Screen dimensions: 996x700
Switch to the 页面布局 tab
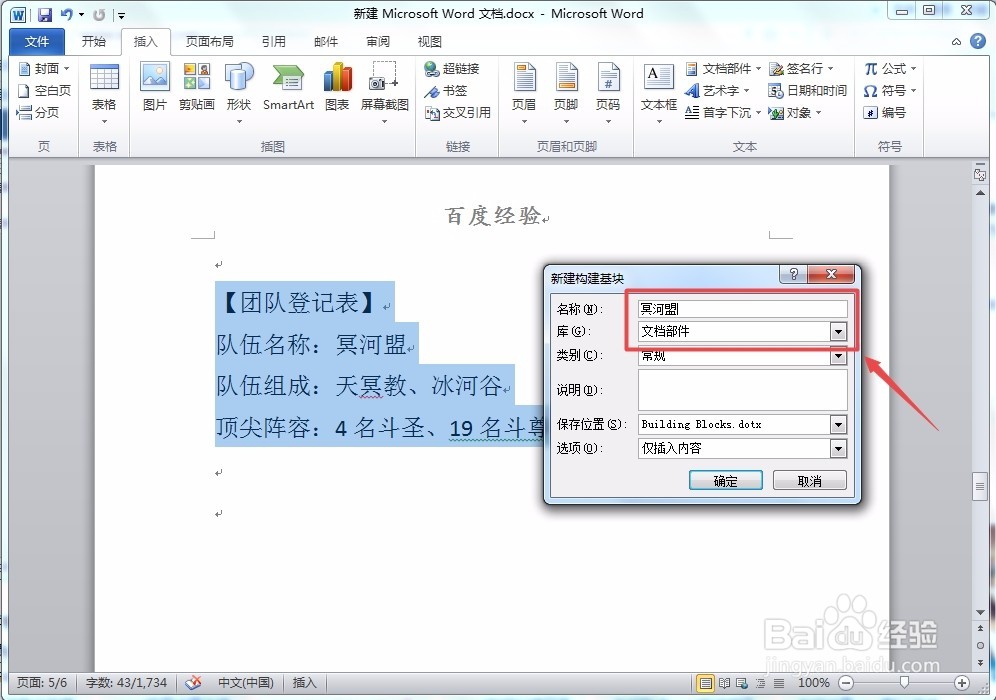coord(210,41)
